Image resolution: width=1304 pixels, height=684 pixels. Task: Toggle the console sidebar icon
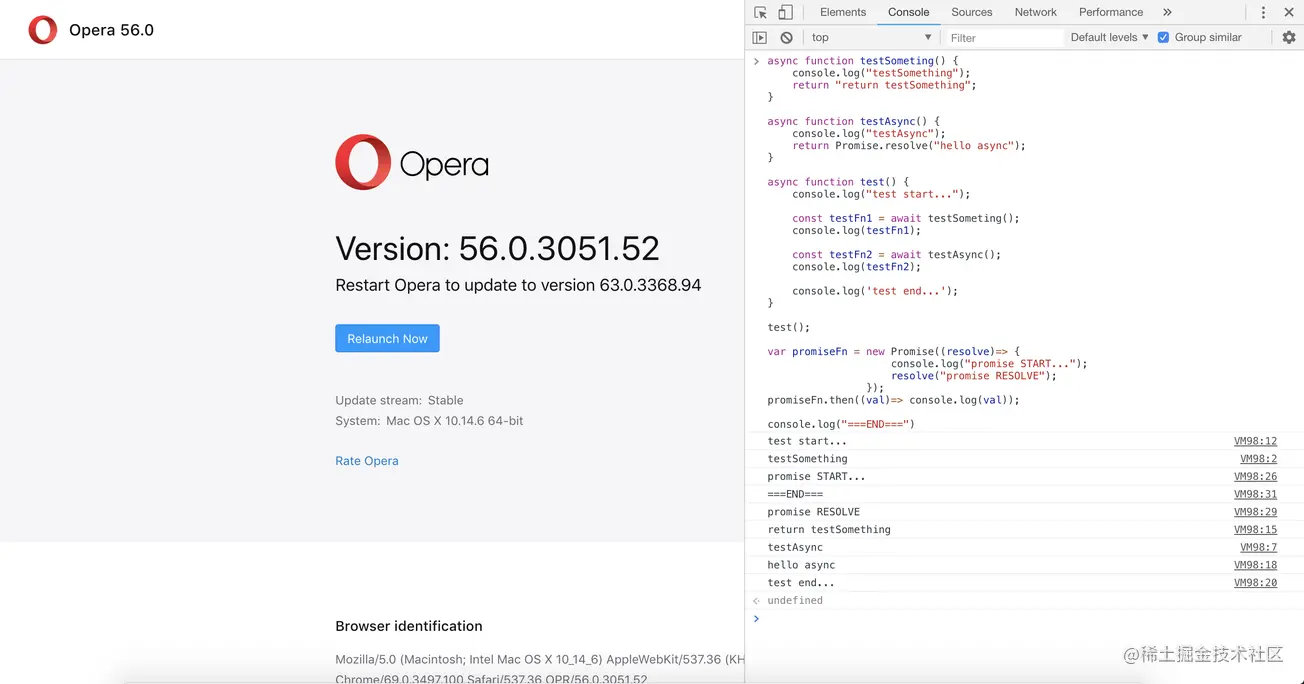[760, 37]
